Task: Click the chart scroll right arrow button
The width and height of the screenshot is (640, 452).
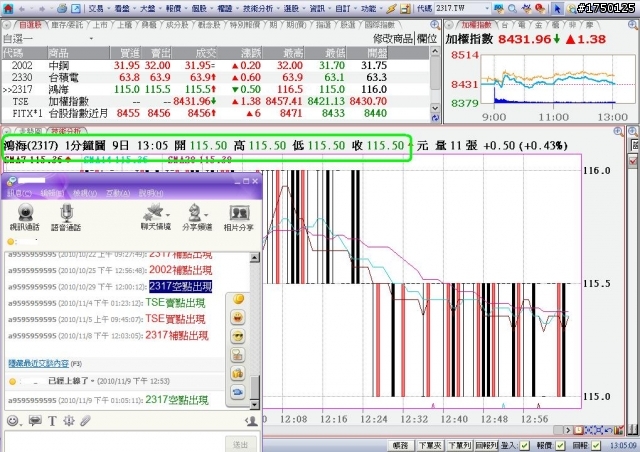Action: (568, 430)
